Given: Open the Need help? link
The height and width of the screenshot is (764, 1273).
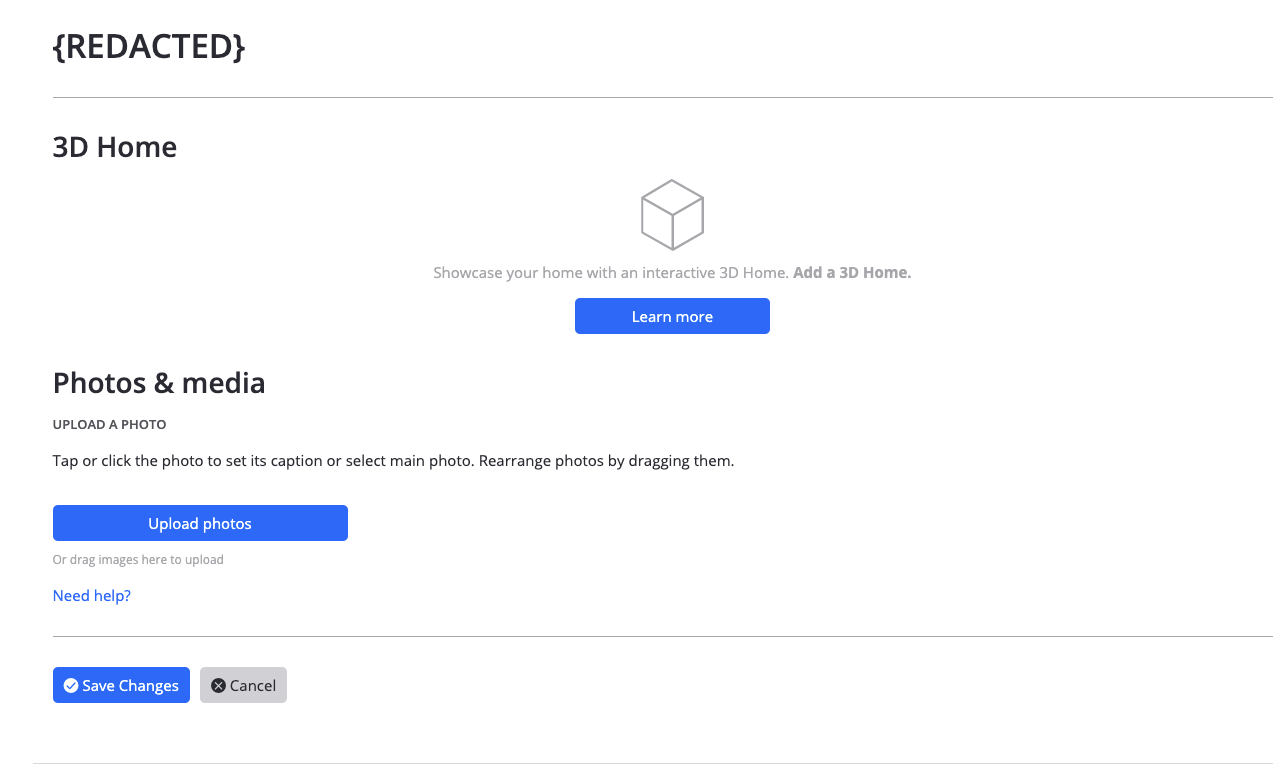Looking at the screenshot, I should pos(92,596).
